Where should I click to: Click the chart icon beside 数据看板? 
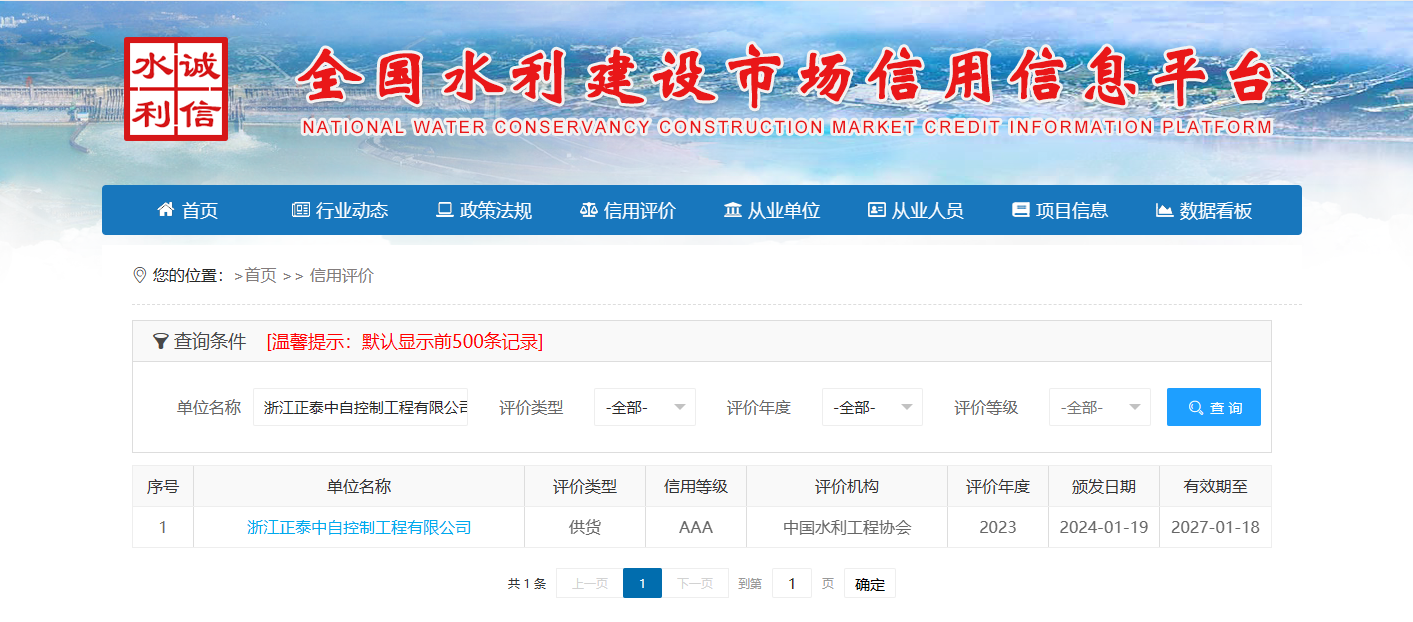tap(1164, 210)
